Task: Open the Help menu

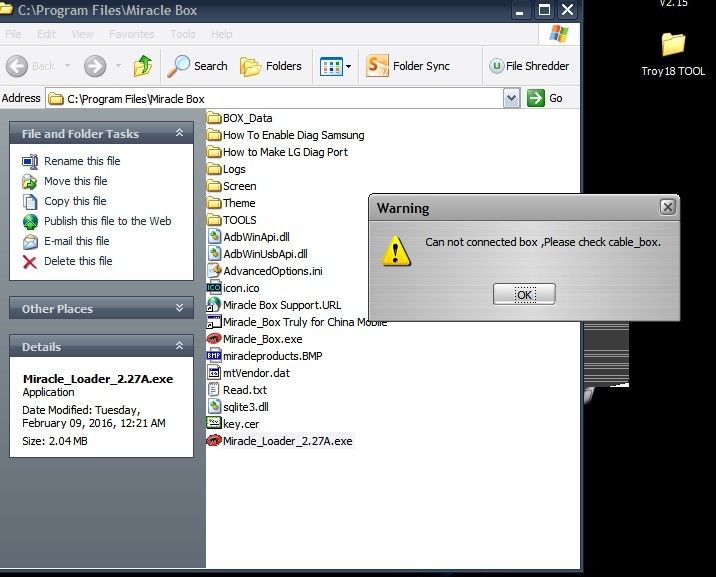Action: [x=221, y=34]
